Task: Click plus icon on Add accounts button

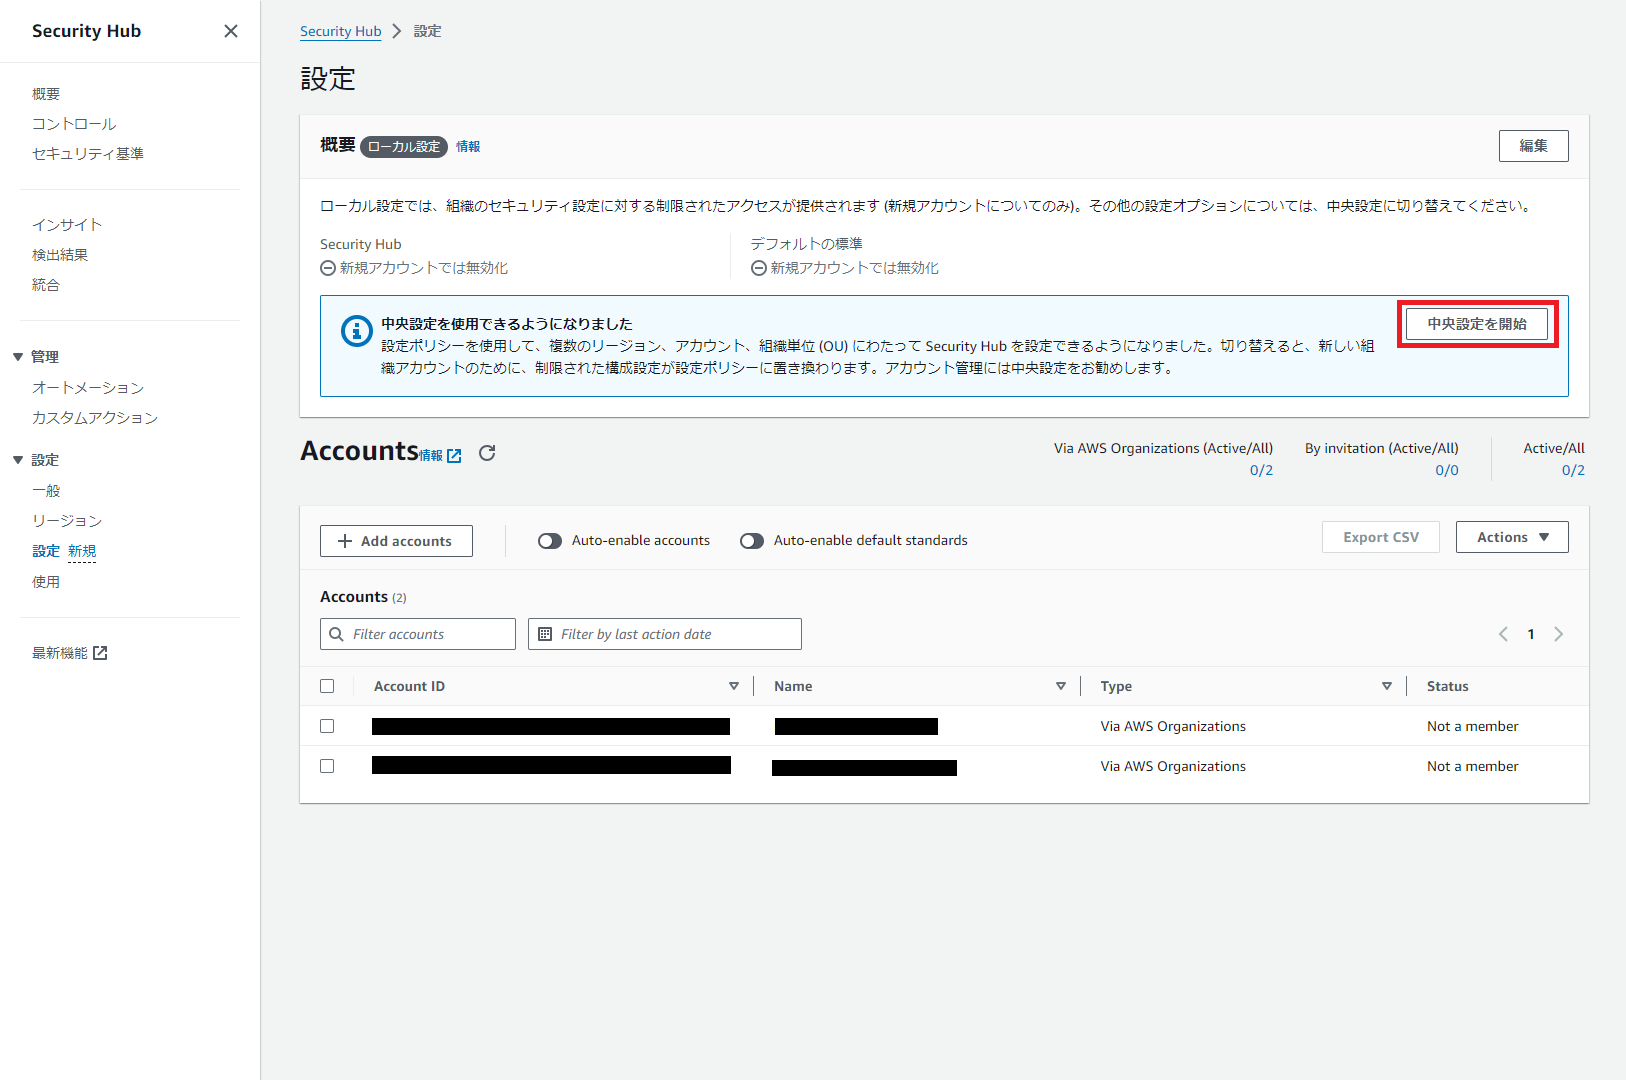Action: [345, 541]
